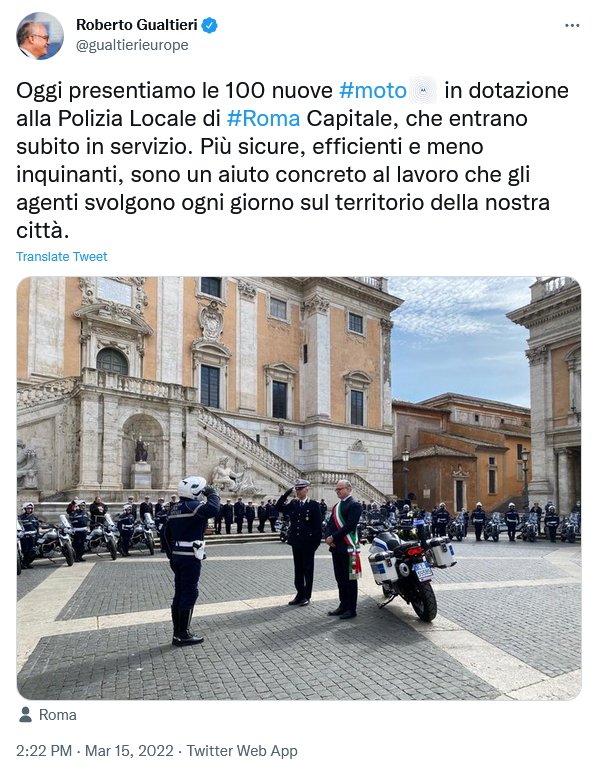This screenshot has height=775, width=598.
Task: Click the Roma tagged label under photo
Action: pos(57,715)
